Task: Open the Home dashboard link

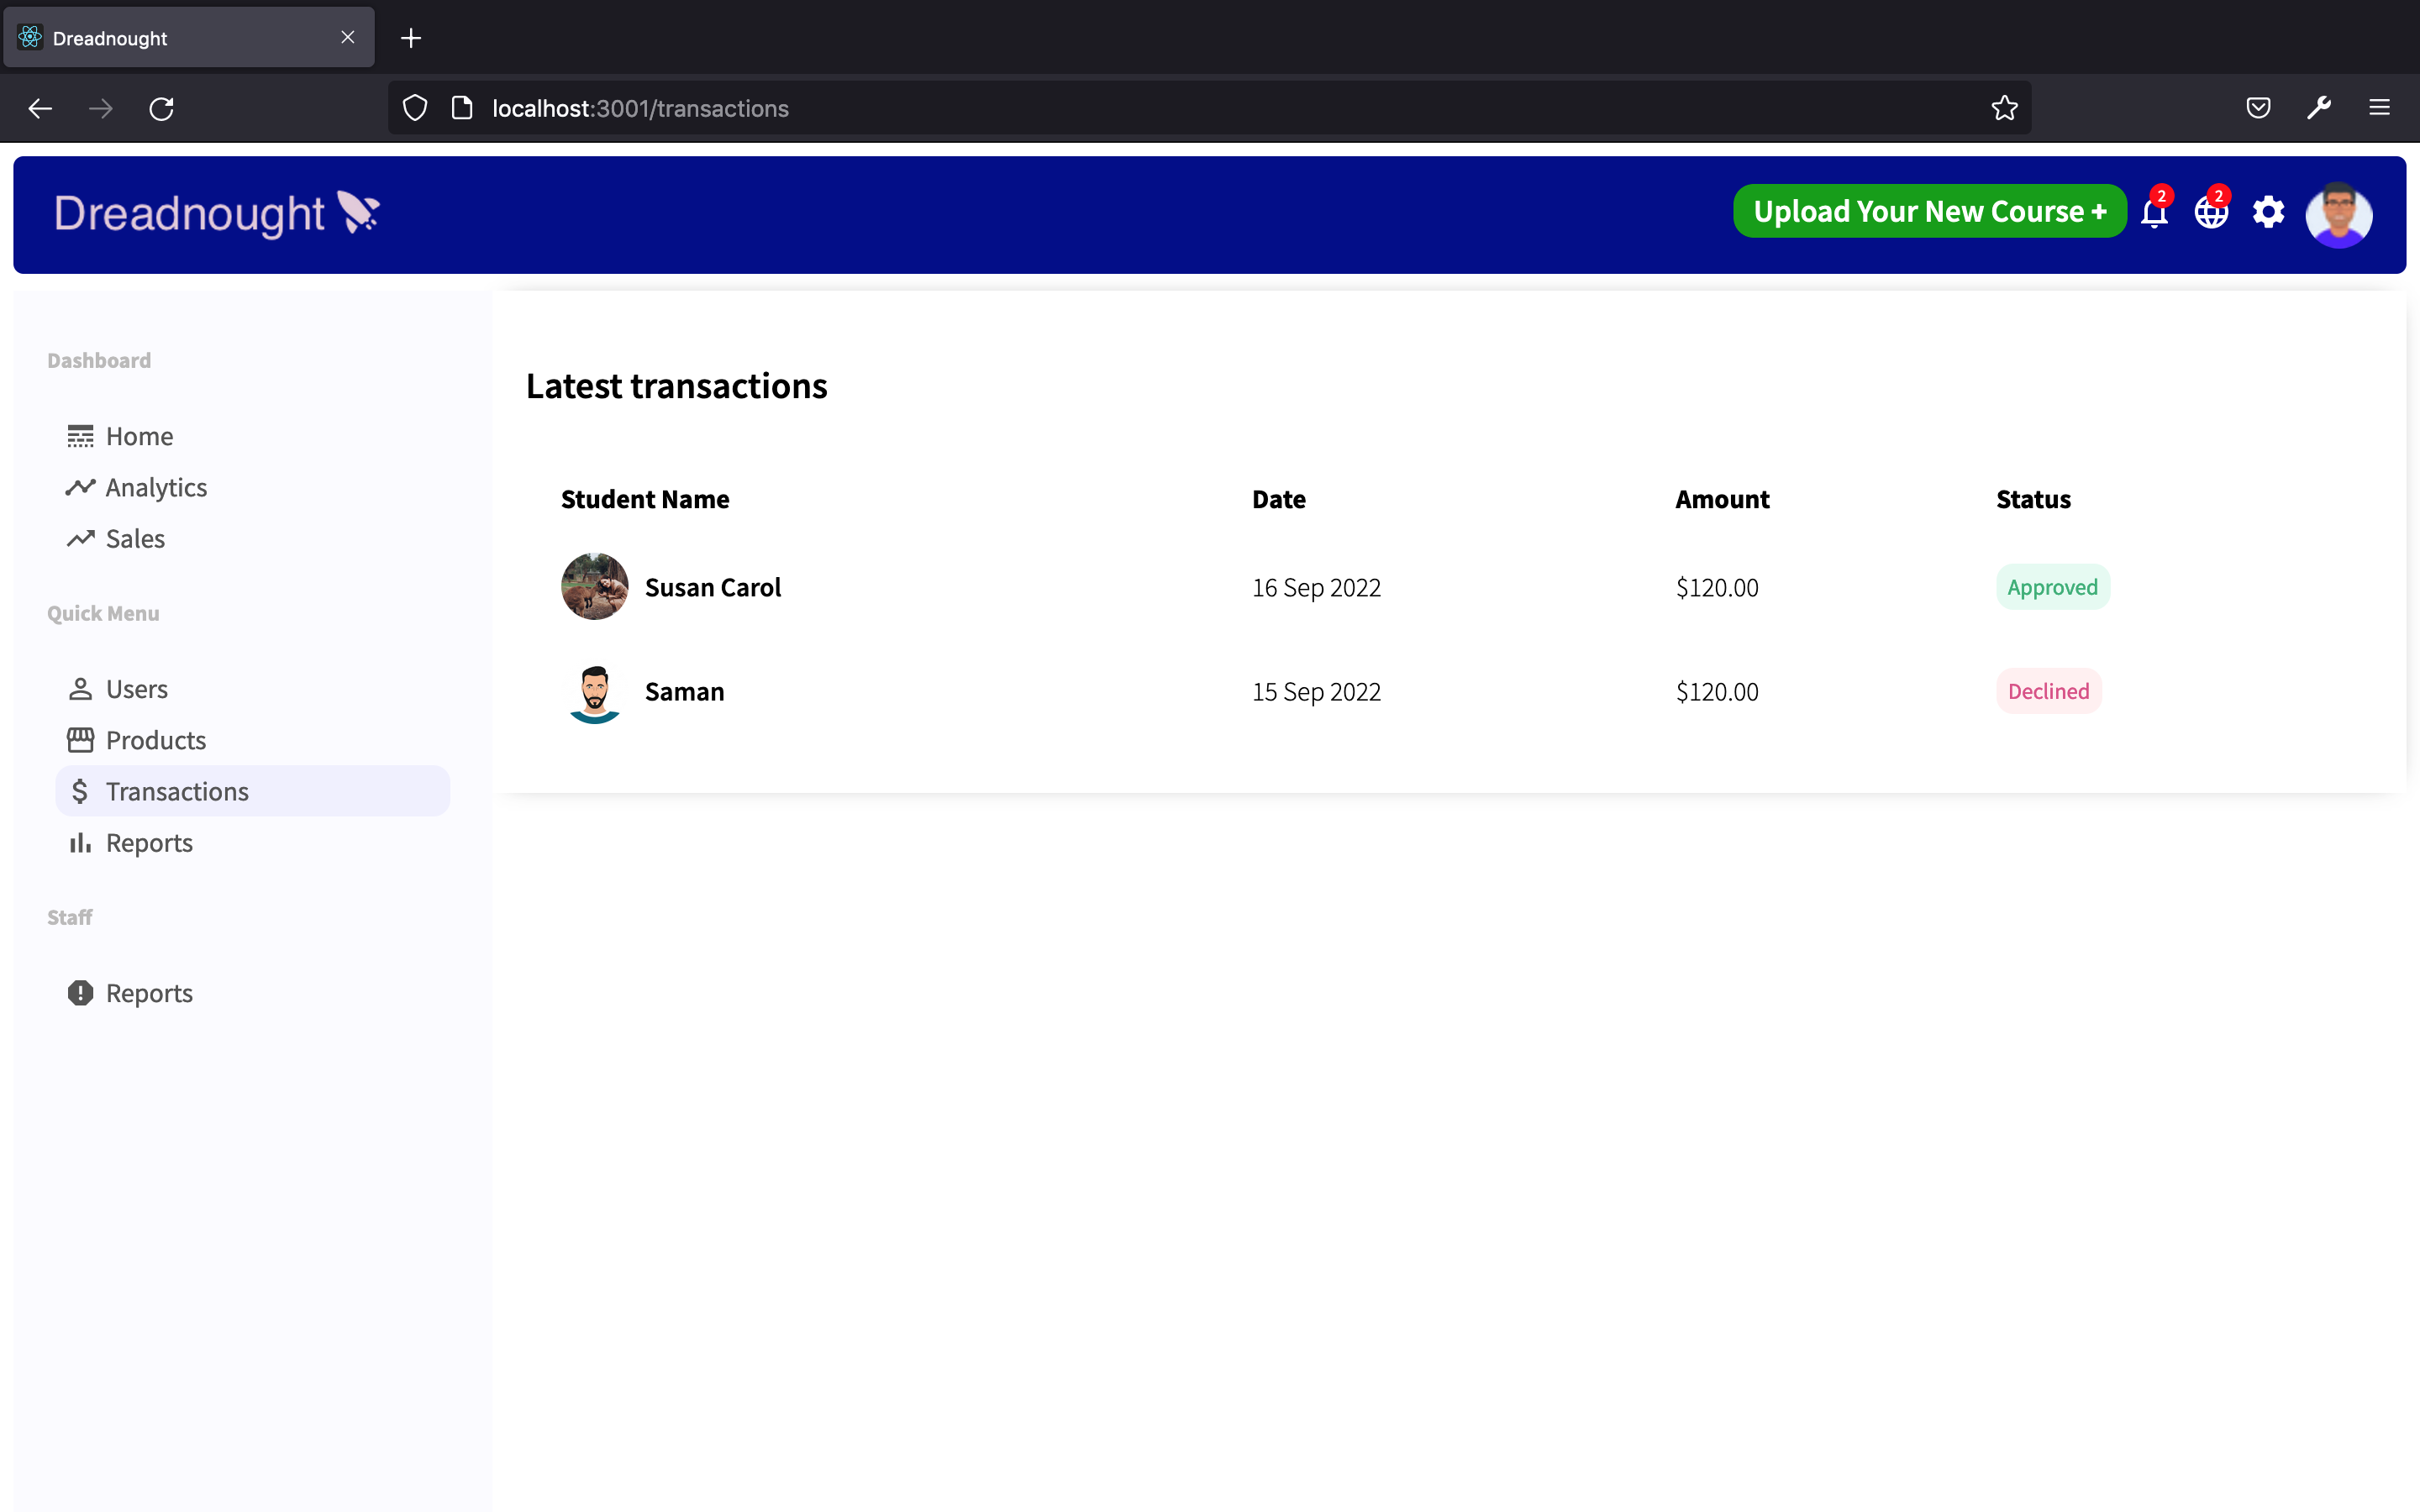Action: 138,435
